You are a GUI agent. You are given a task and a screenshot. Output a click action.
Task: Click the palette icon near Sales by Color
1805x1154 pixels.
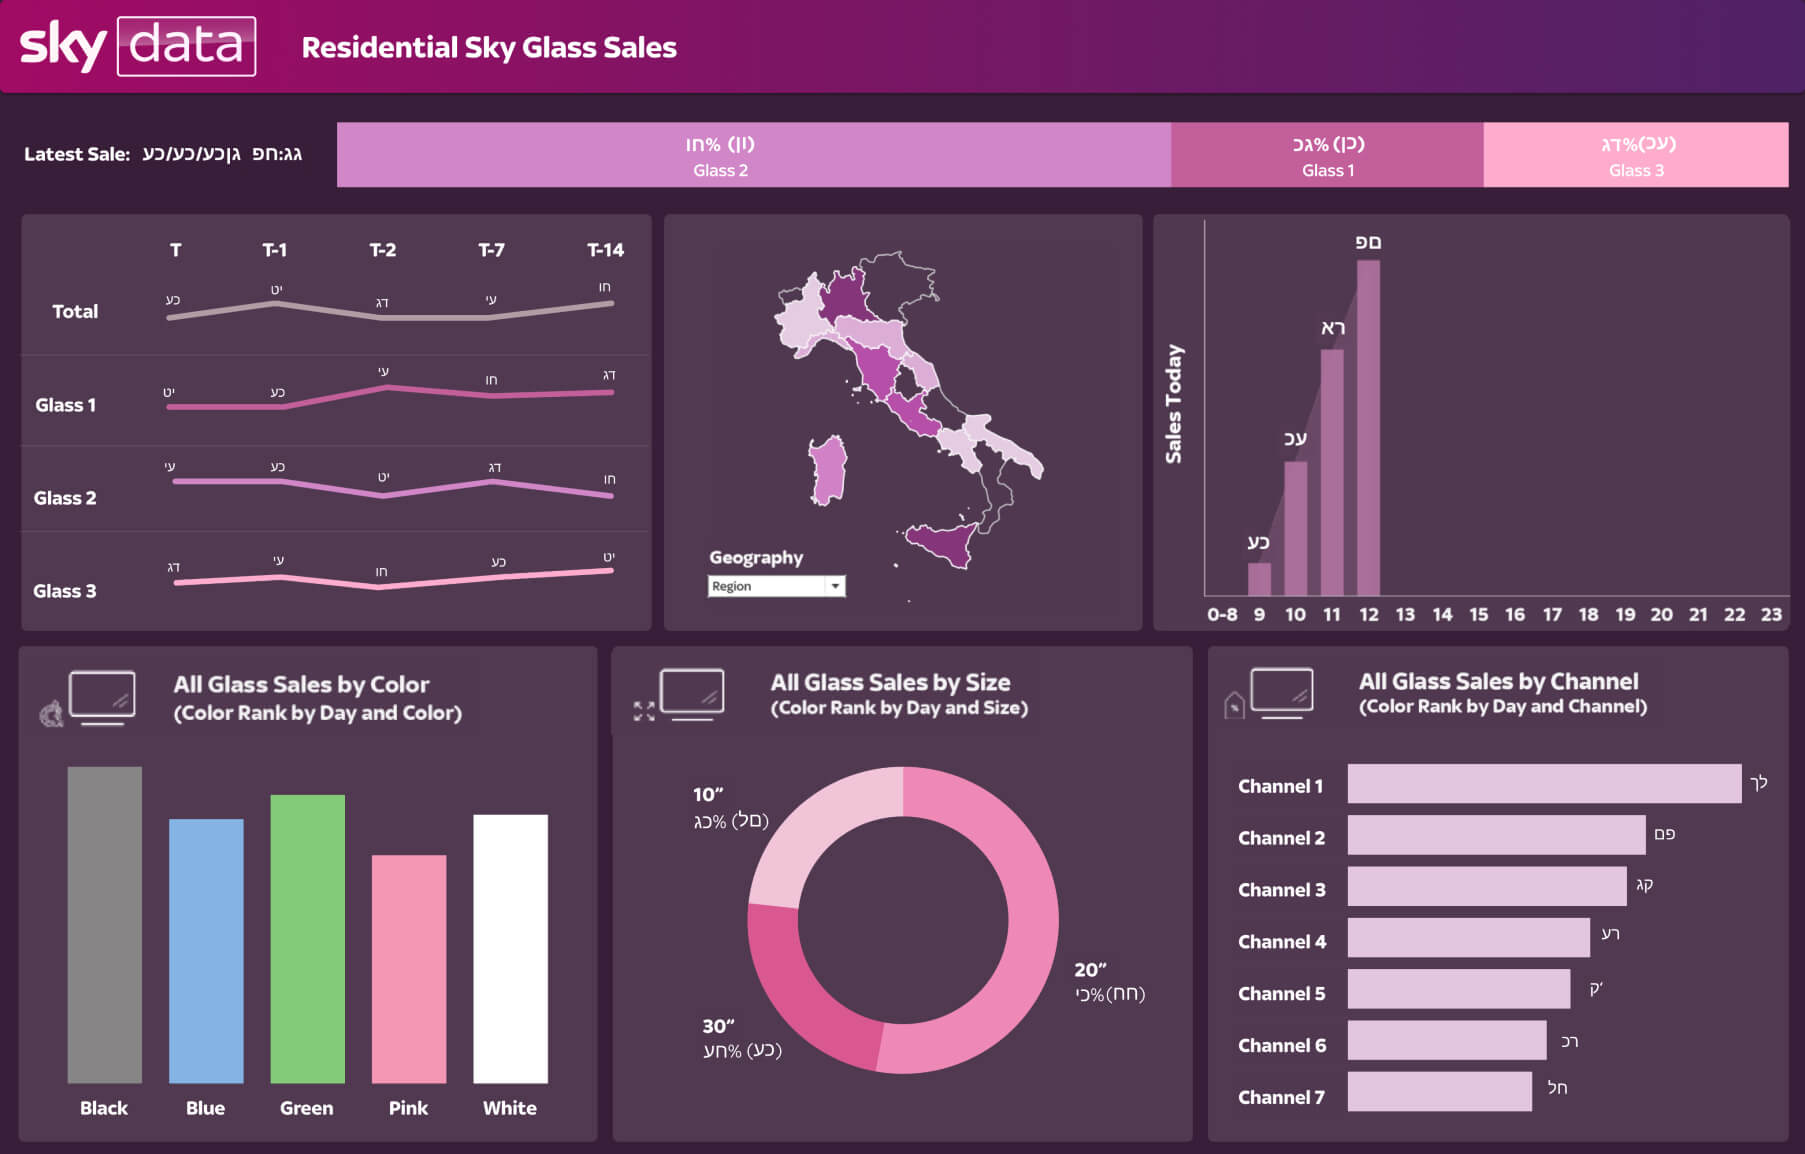pos(51,713)
